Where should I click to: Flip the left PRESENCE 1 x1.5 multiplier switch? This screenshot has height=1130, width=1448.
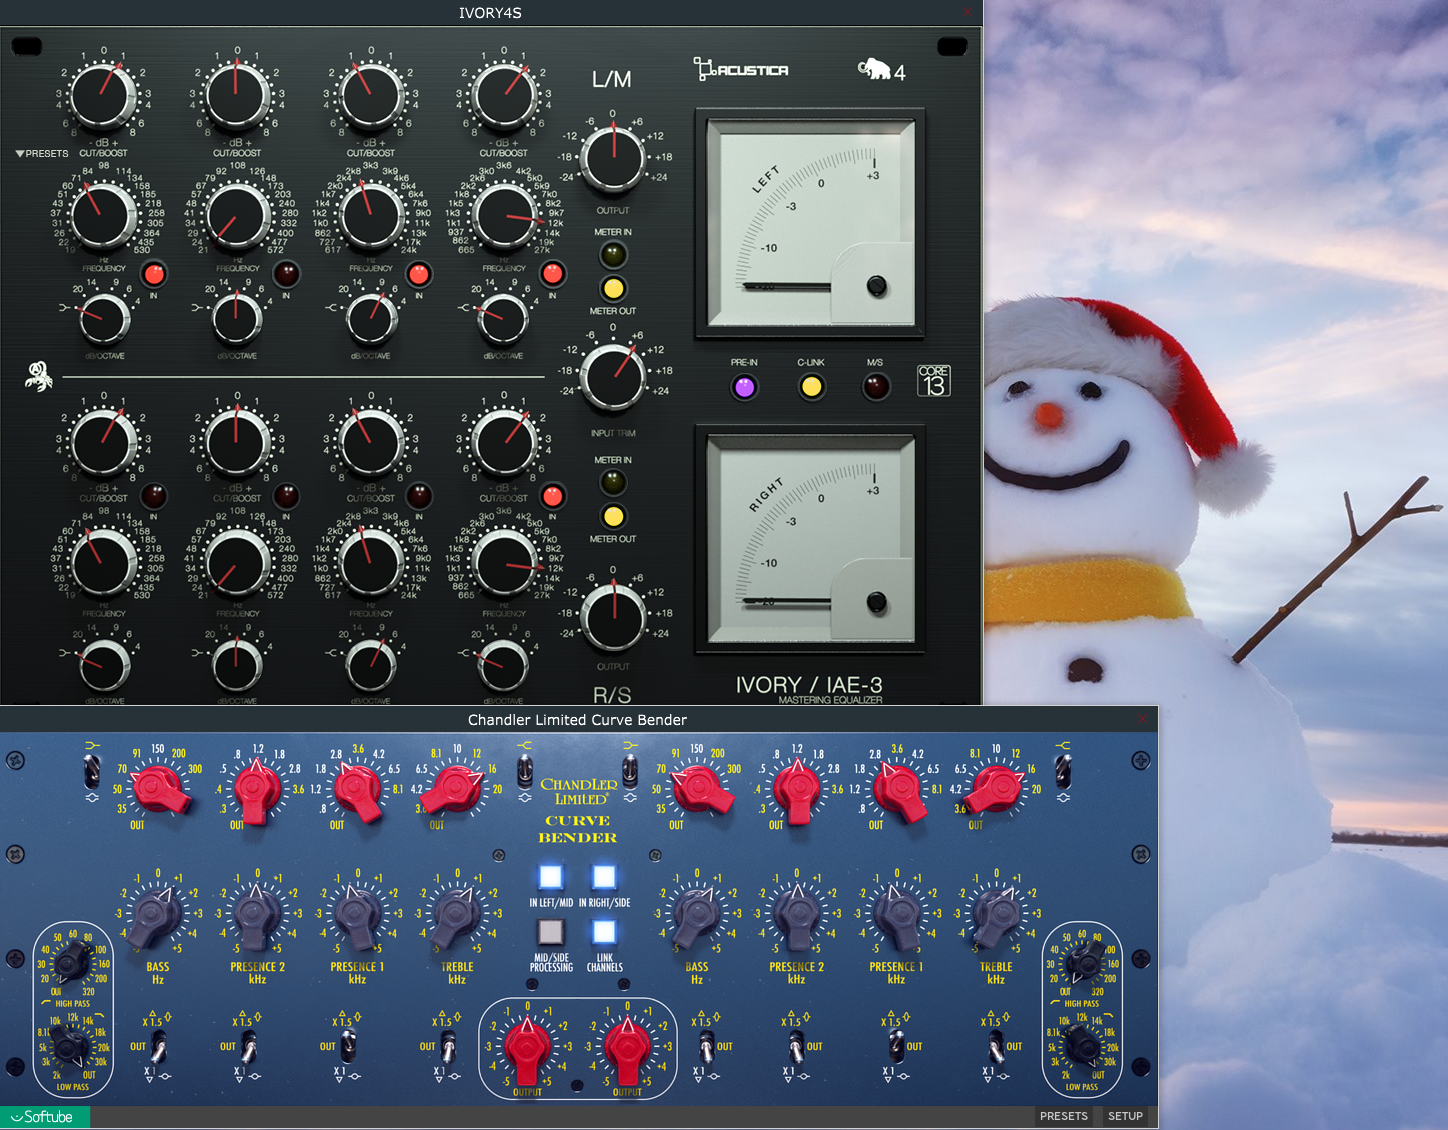tap(348, 1047)
